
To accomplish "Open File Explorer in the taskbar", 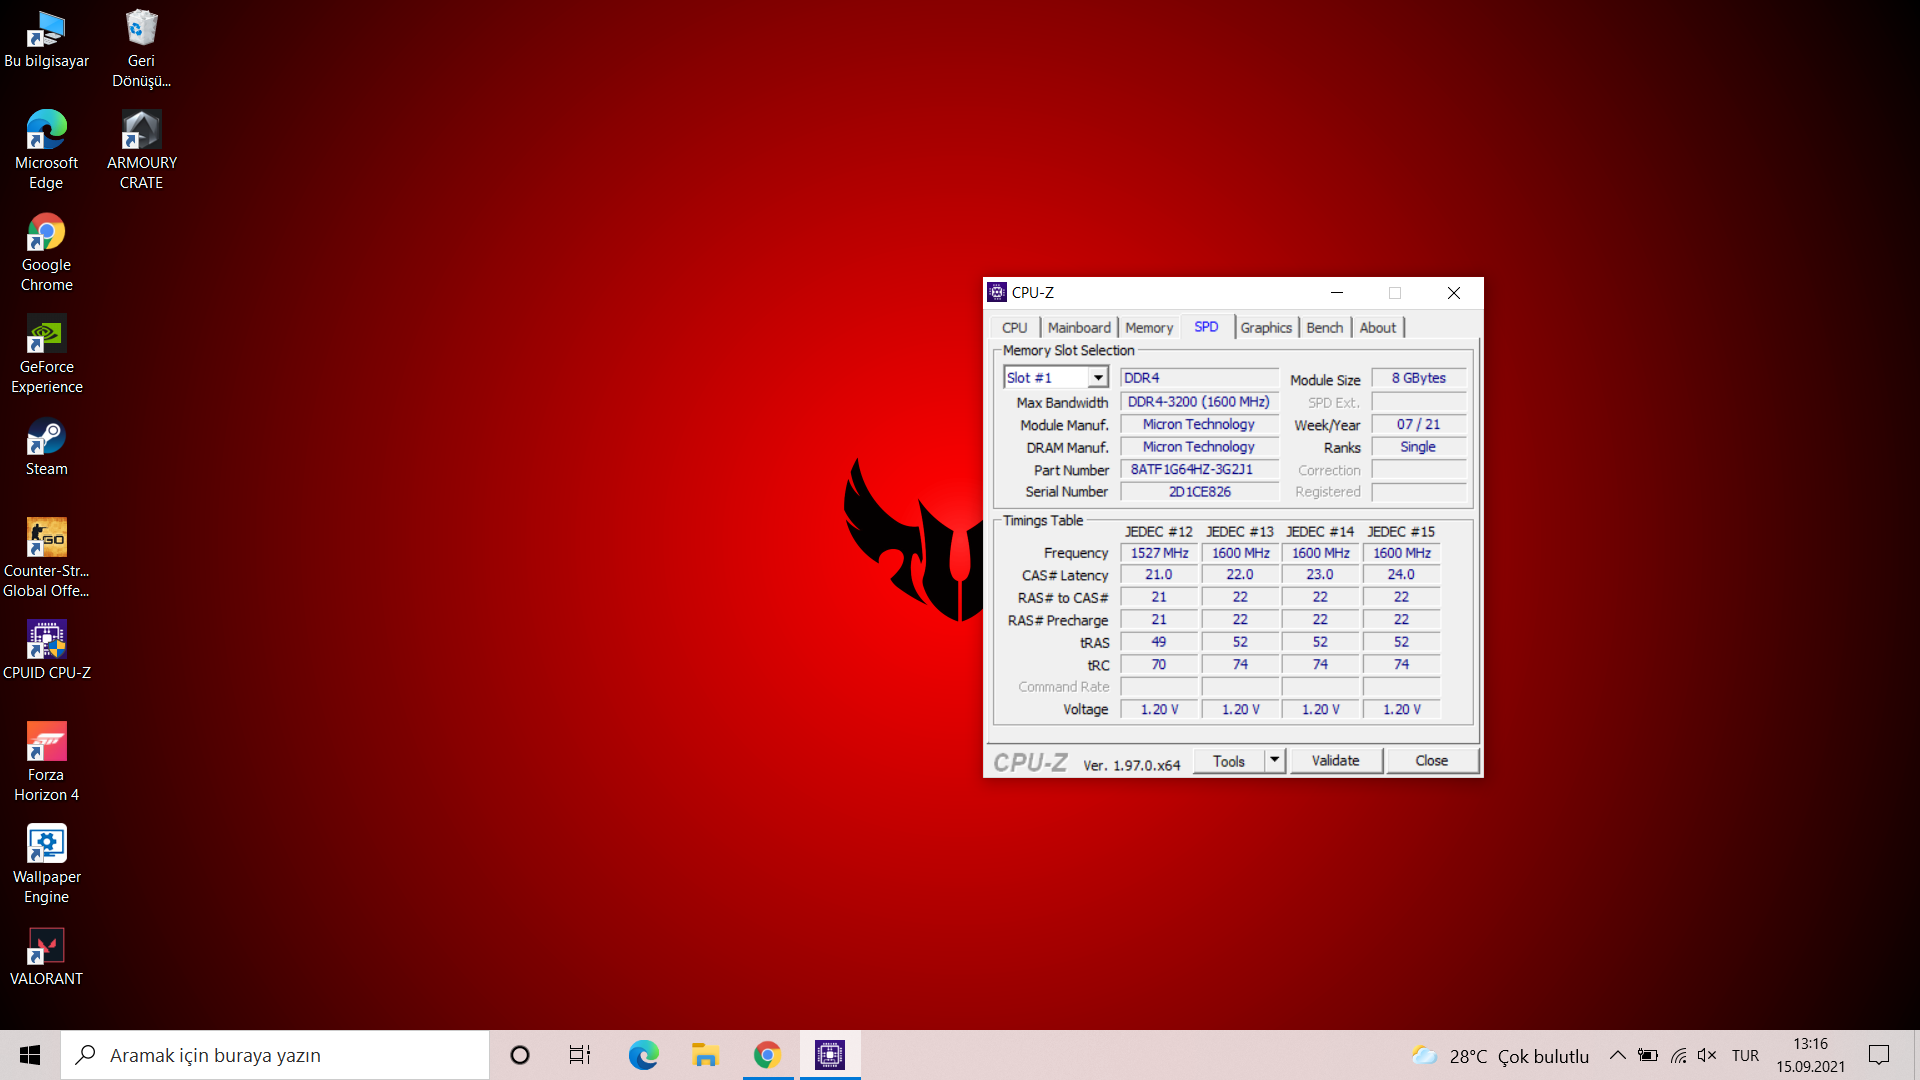I will [x=705, y=1055].
